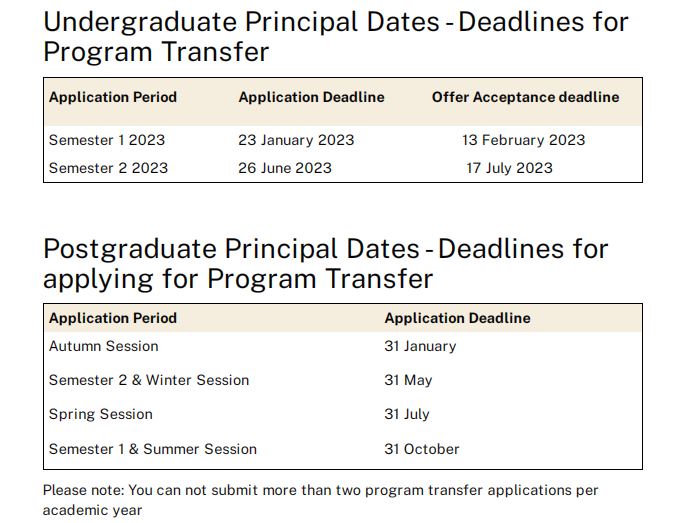Viewport: 677px width, 523px height.
Task: Click the Please note text about two applications
Action: click(320, 500)
